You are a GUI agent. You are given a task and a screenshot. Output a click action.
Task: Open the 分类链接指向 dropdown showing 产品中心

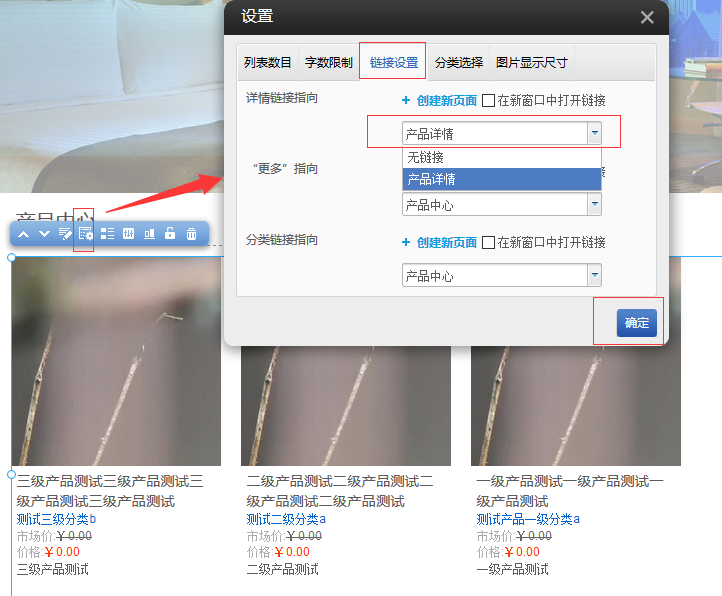tap(594, 275)
